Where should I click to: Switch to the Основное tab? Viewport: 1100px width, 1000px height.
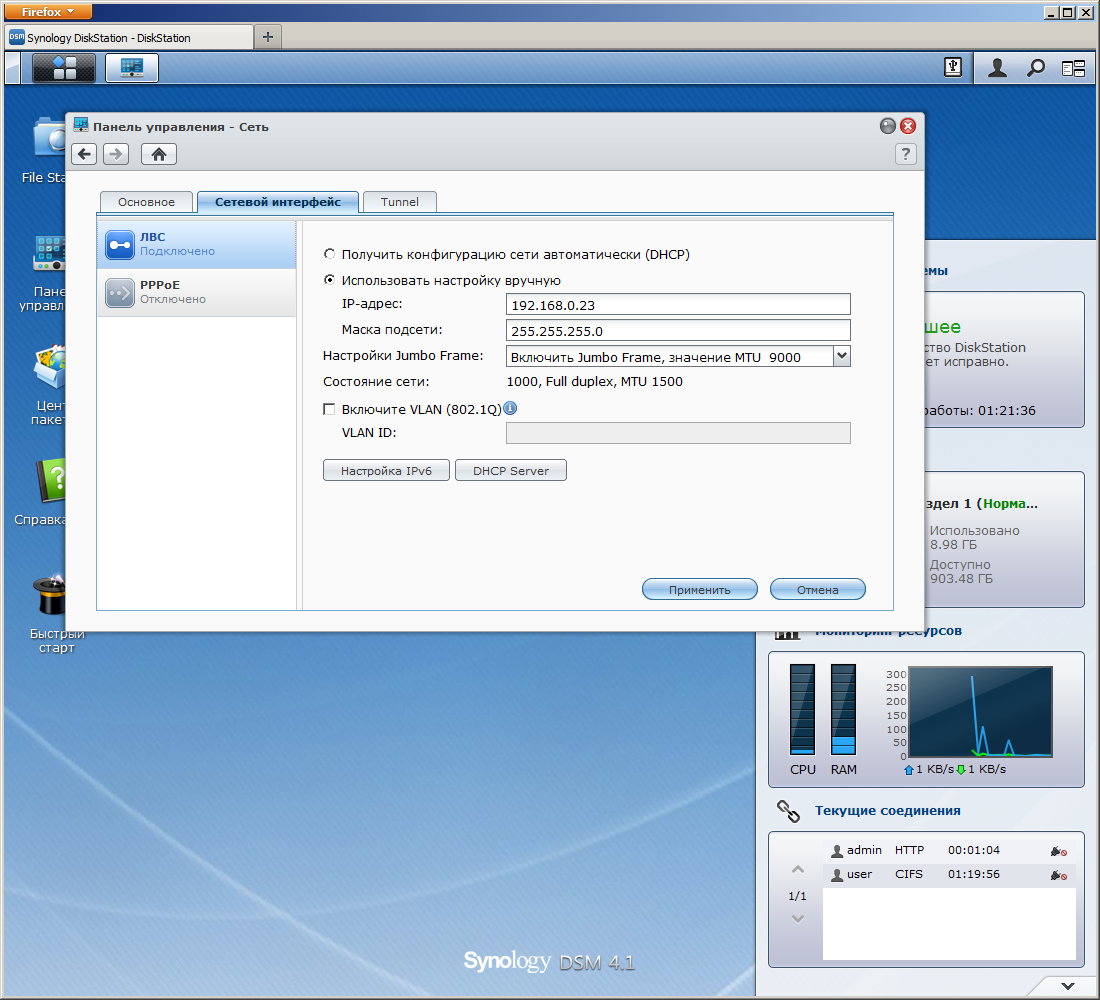click(x=146, y=202)
